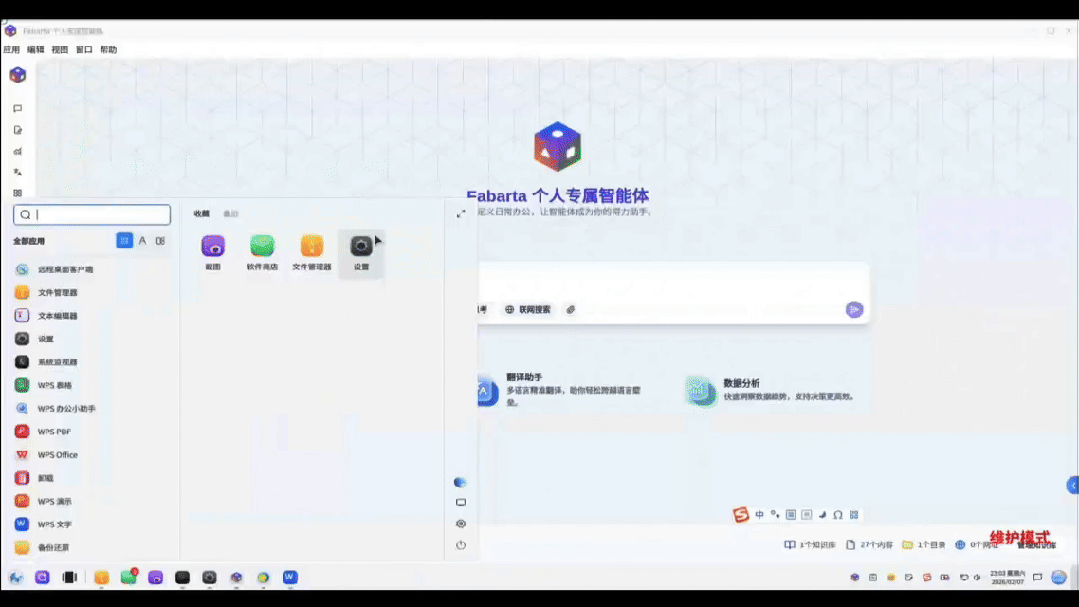Launch the 截图 screenshot app icon
This screenshot has width=1079, height=607.
213,253
